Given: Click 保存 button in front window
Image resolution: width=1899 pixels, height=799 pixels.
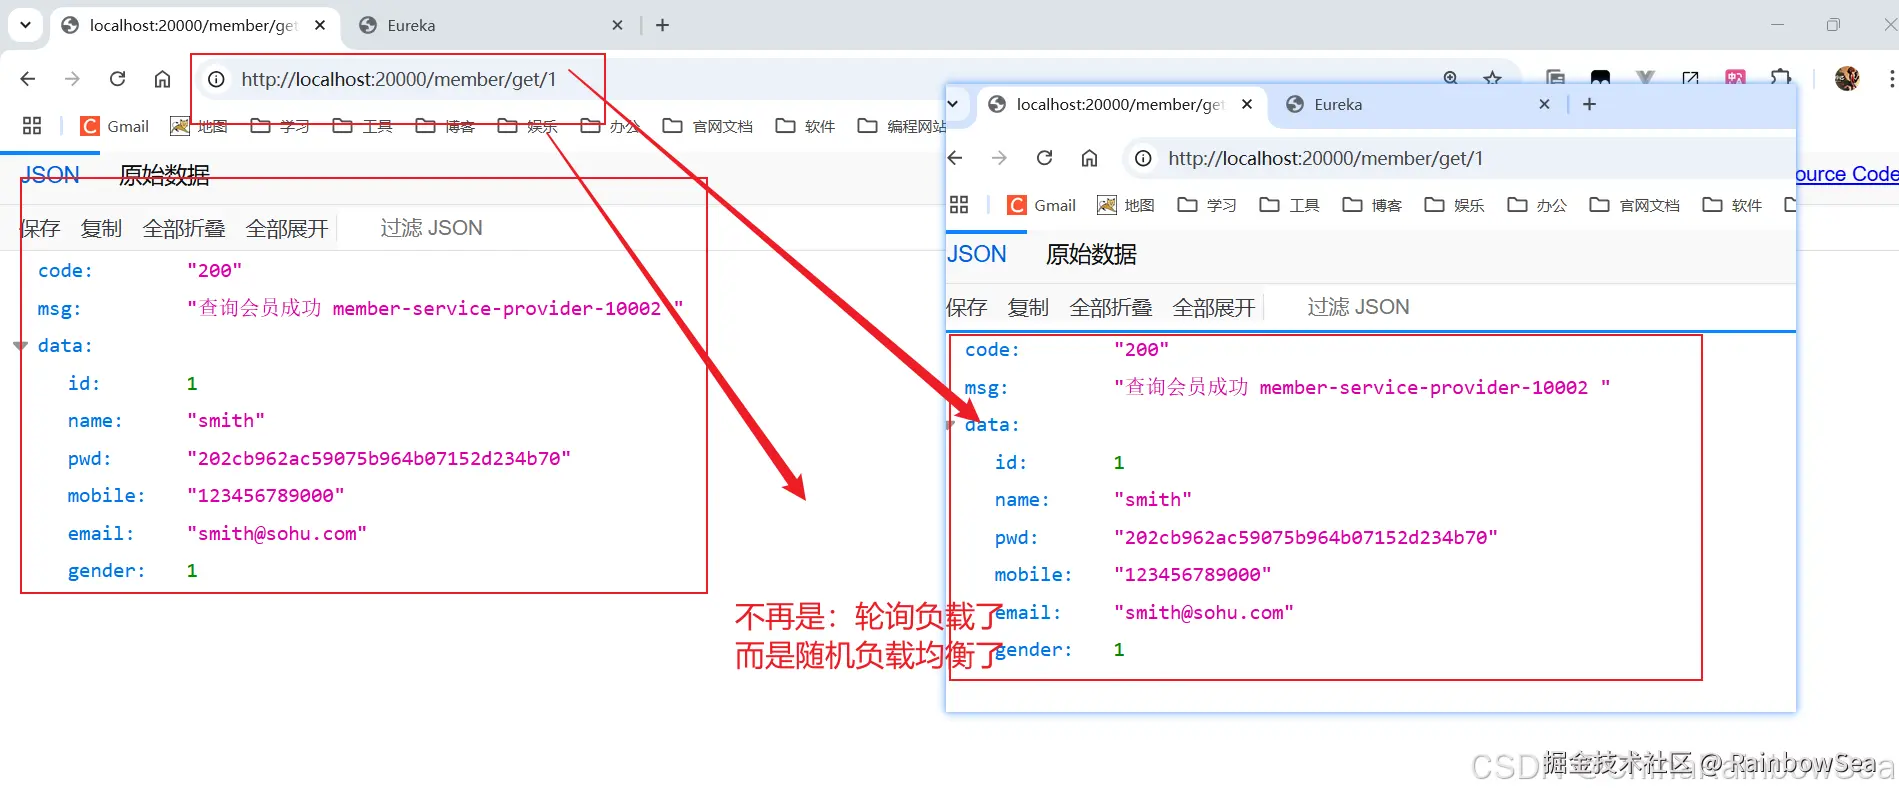Looking at the screenshot, I should [x=967, y=308].
